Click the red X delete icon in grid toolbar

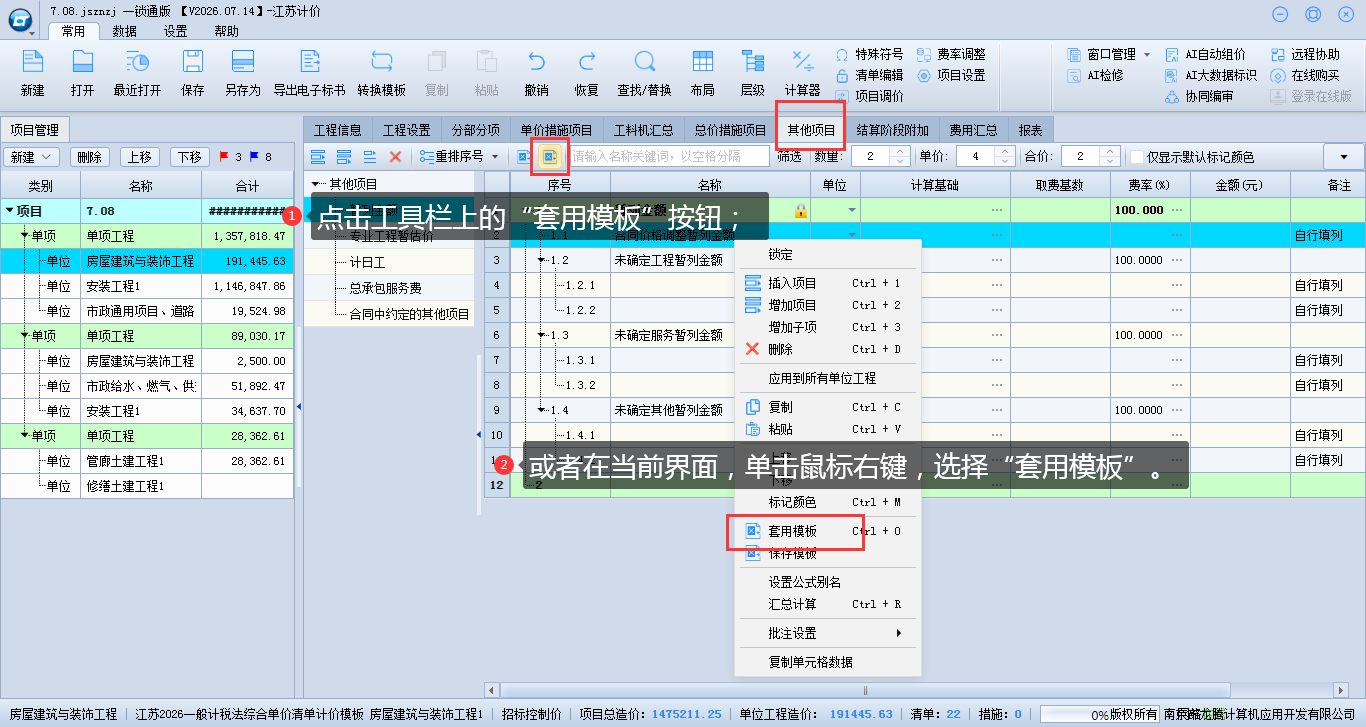click(395, 156)
